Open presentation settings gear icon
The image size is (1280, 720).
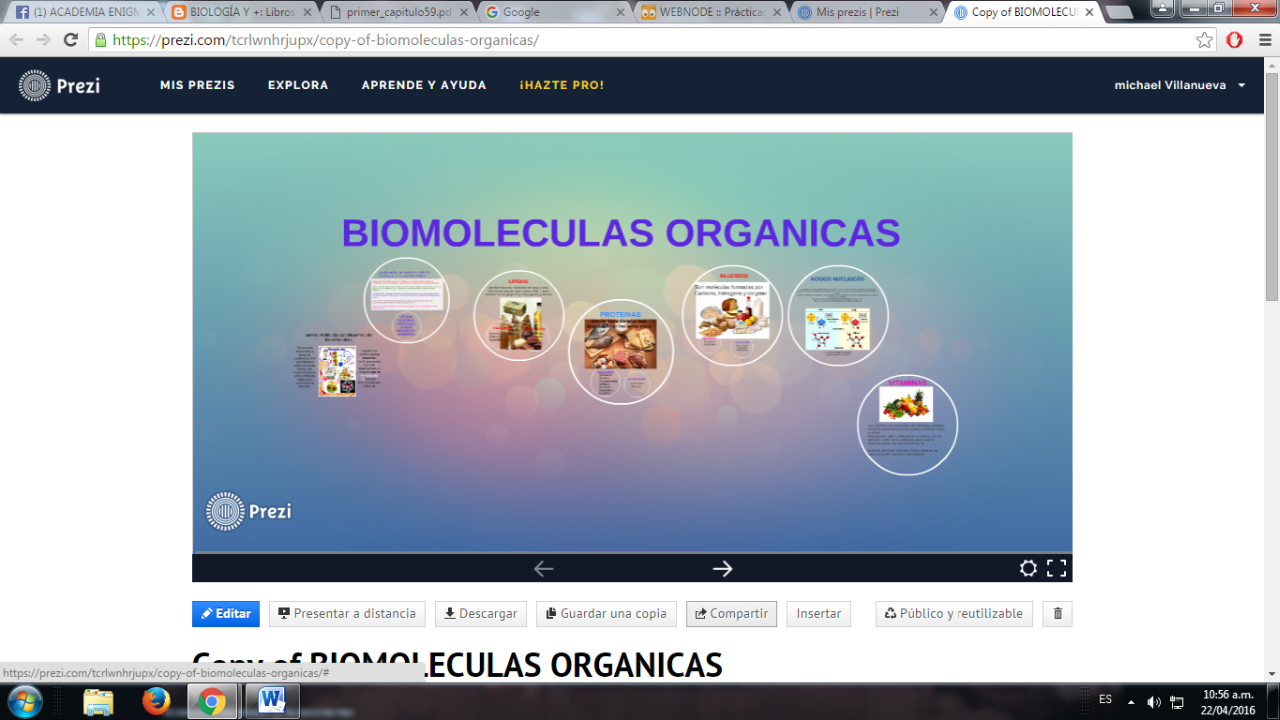point(1028,568)
